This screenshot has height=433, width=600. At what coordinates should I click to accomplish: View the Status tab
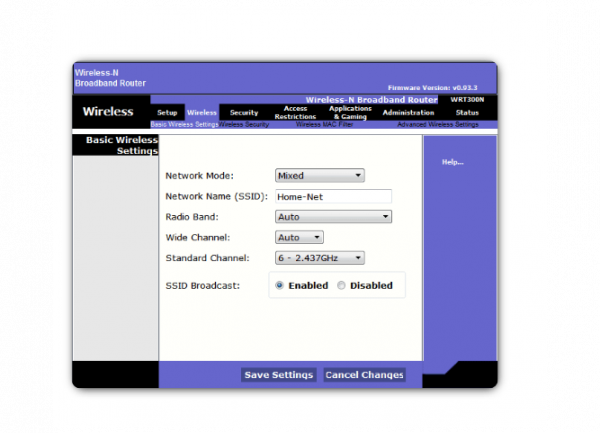467,113
